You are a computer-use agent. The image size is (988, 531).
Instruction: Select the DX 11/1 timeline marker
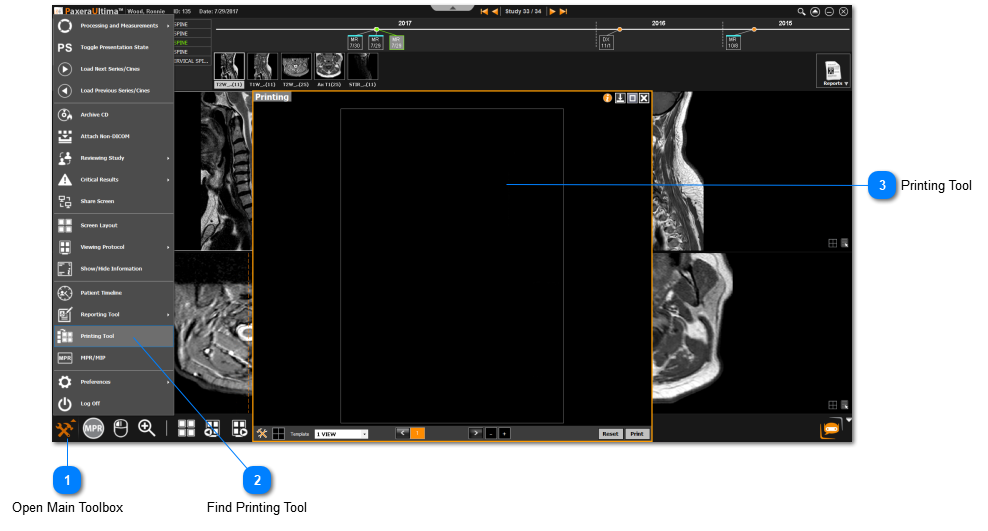point(607,43)
